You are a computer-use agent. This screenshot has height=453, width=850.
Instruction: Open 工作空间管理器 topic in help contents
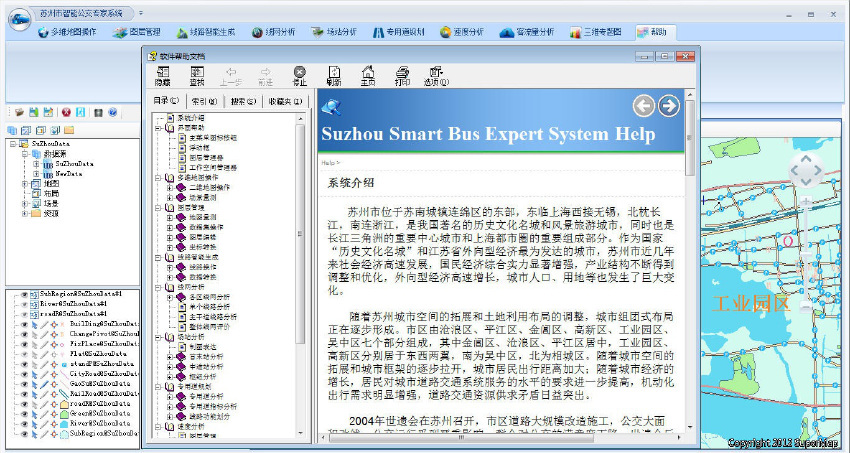(213, 167)
